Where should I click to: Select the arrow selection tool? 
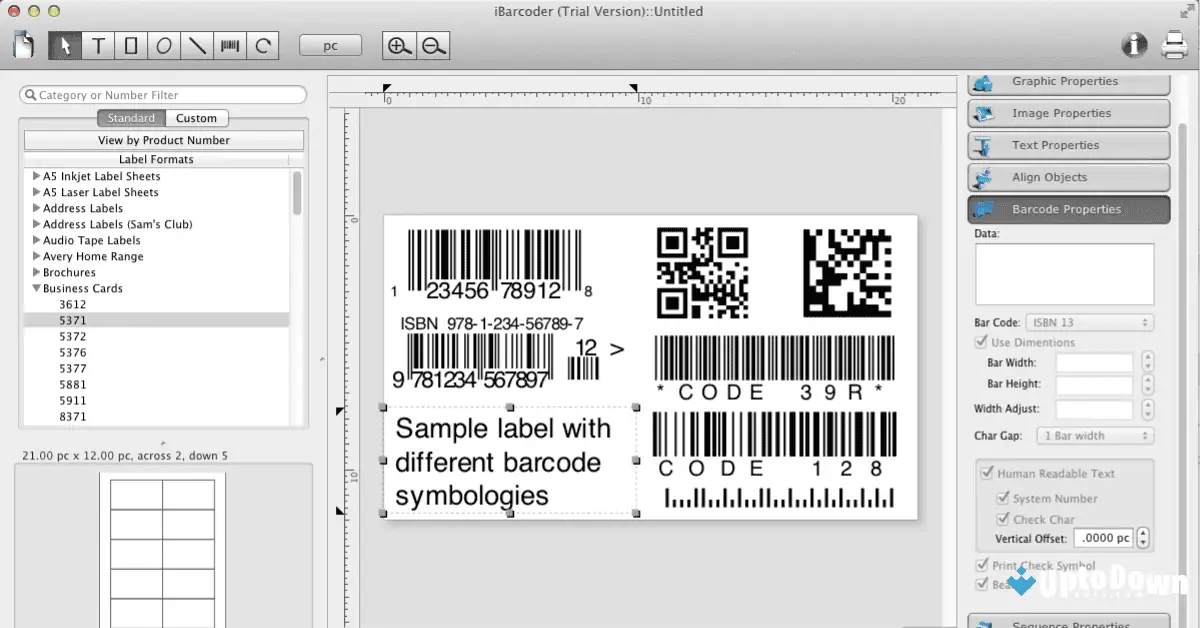[x=65, y=45]
